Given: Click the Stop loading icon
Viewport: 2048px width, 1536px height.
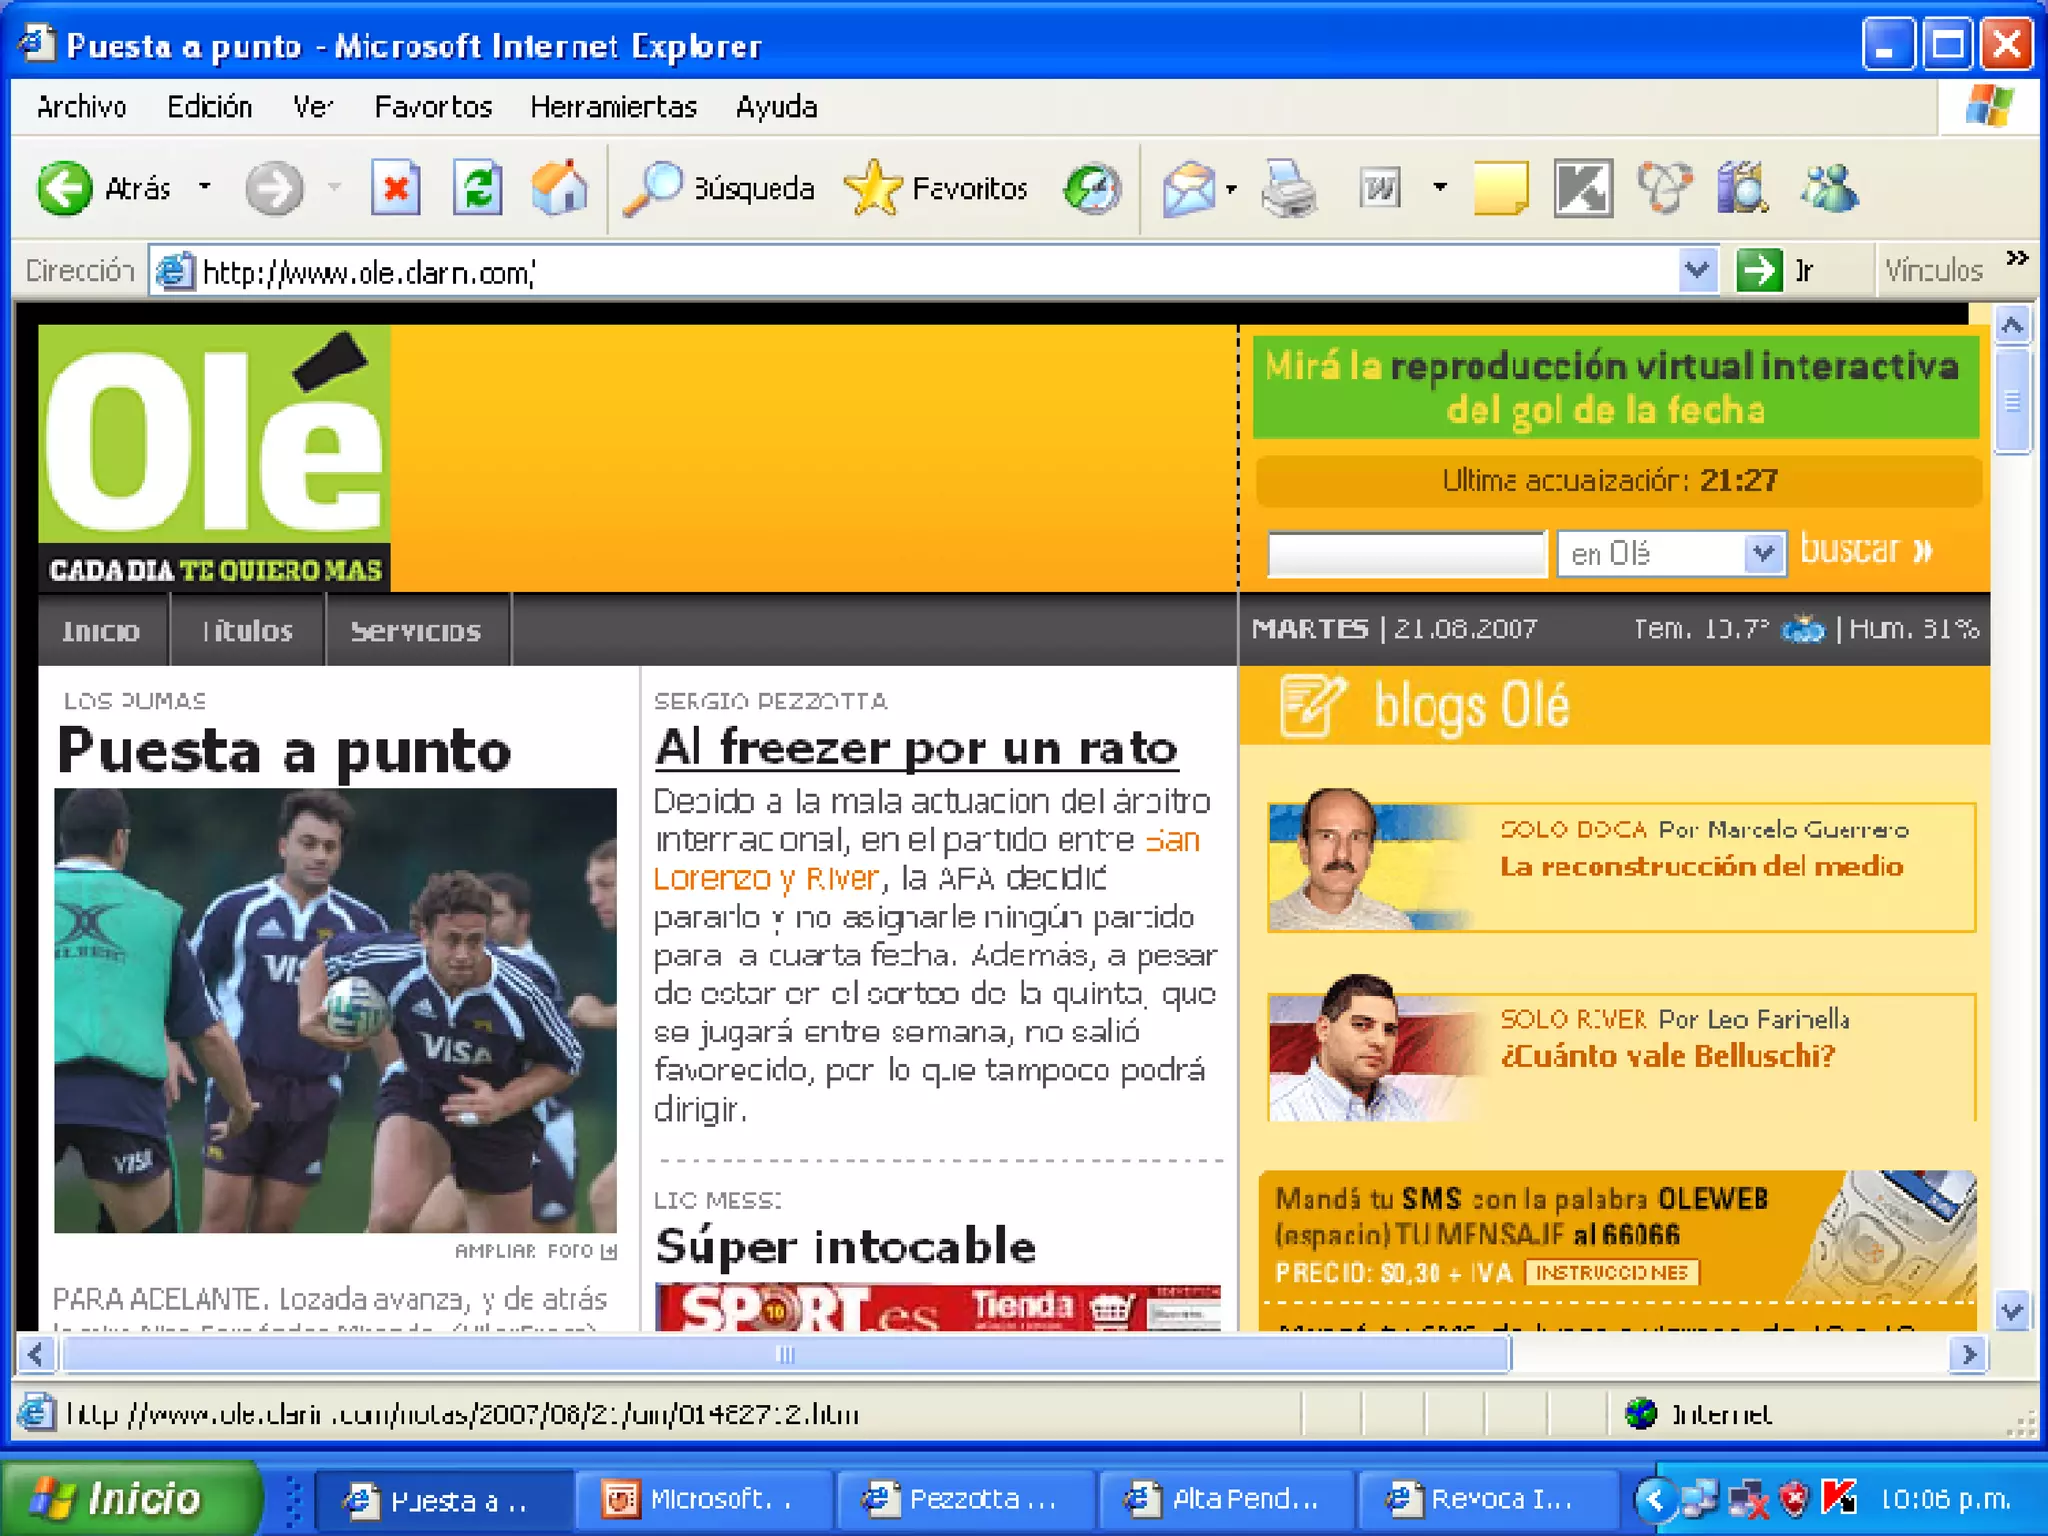Looking at the screenshot, I should 395,188.
